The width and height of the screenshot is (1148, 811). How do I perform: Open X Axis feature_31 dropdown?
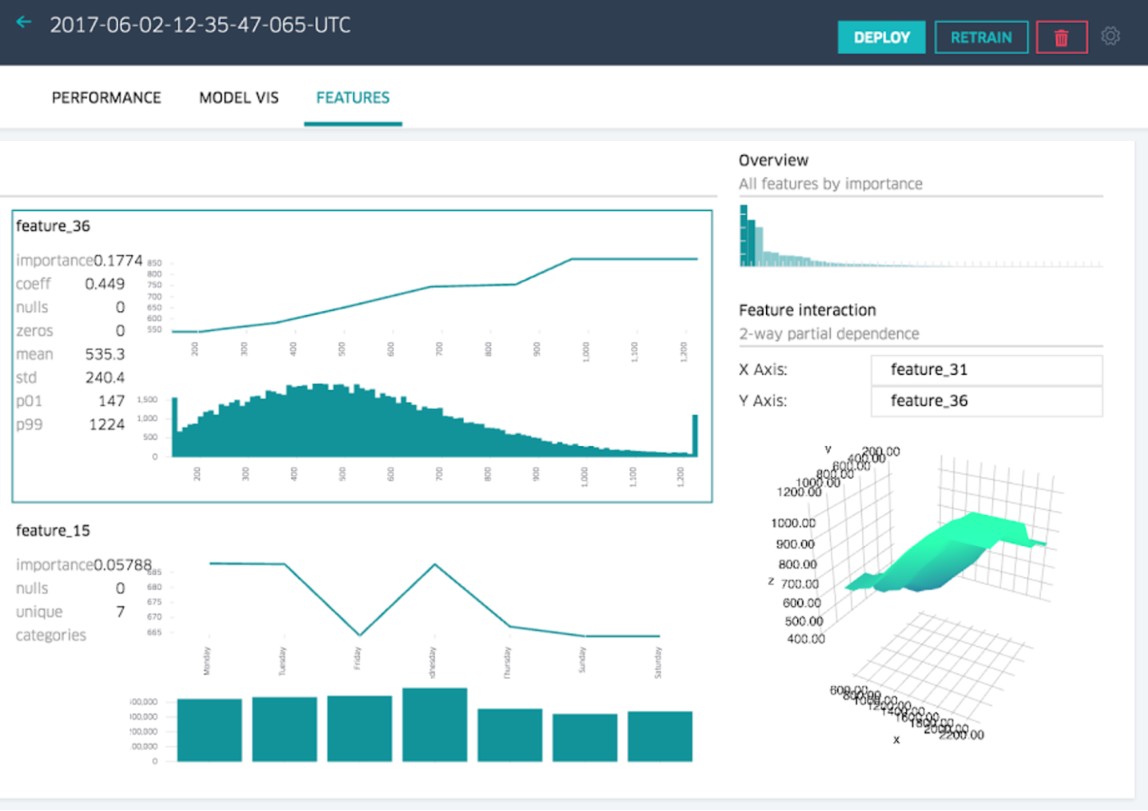[986, 370]
